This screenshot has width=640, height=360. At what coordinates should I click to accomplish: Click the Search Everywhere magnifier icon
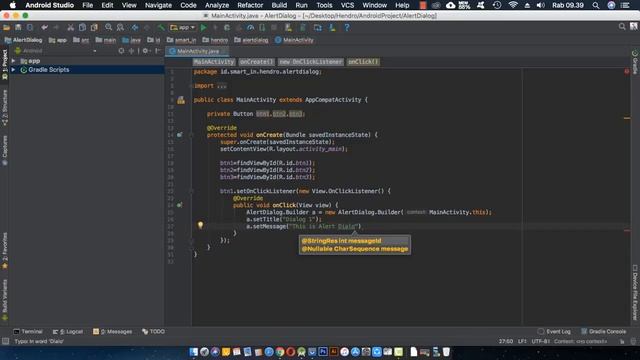(622, 27)
